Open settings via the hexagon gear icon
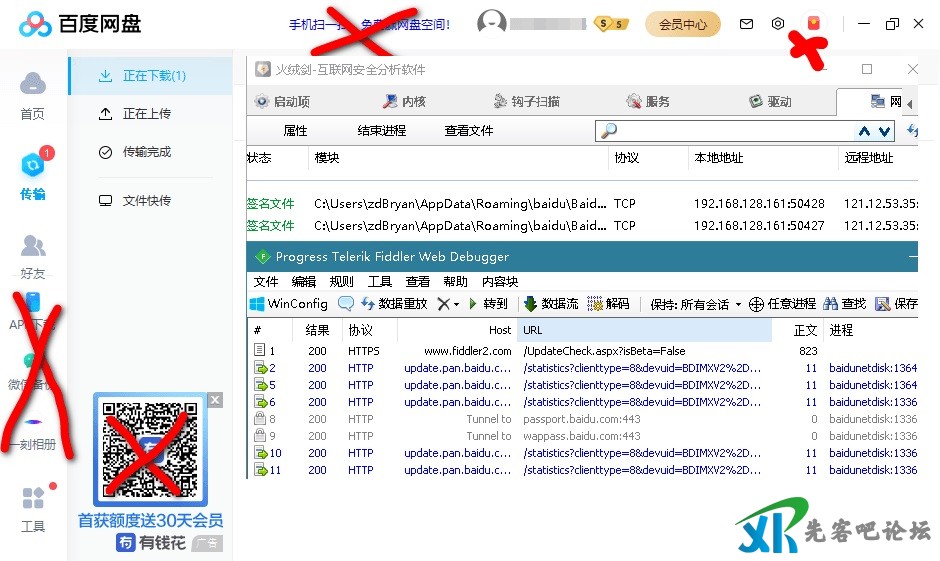 click(x=778, y=24)
